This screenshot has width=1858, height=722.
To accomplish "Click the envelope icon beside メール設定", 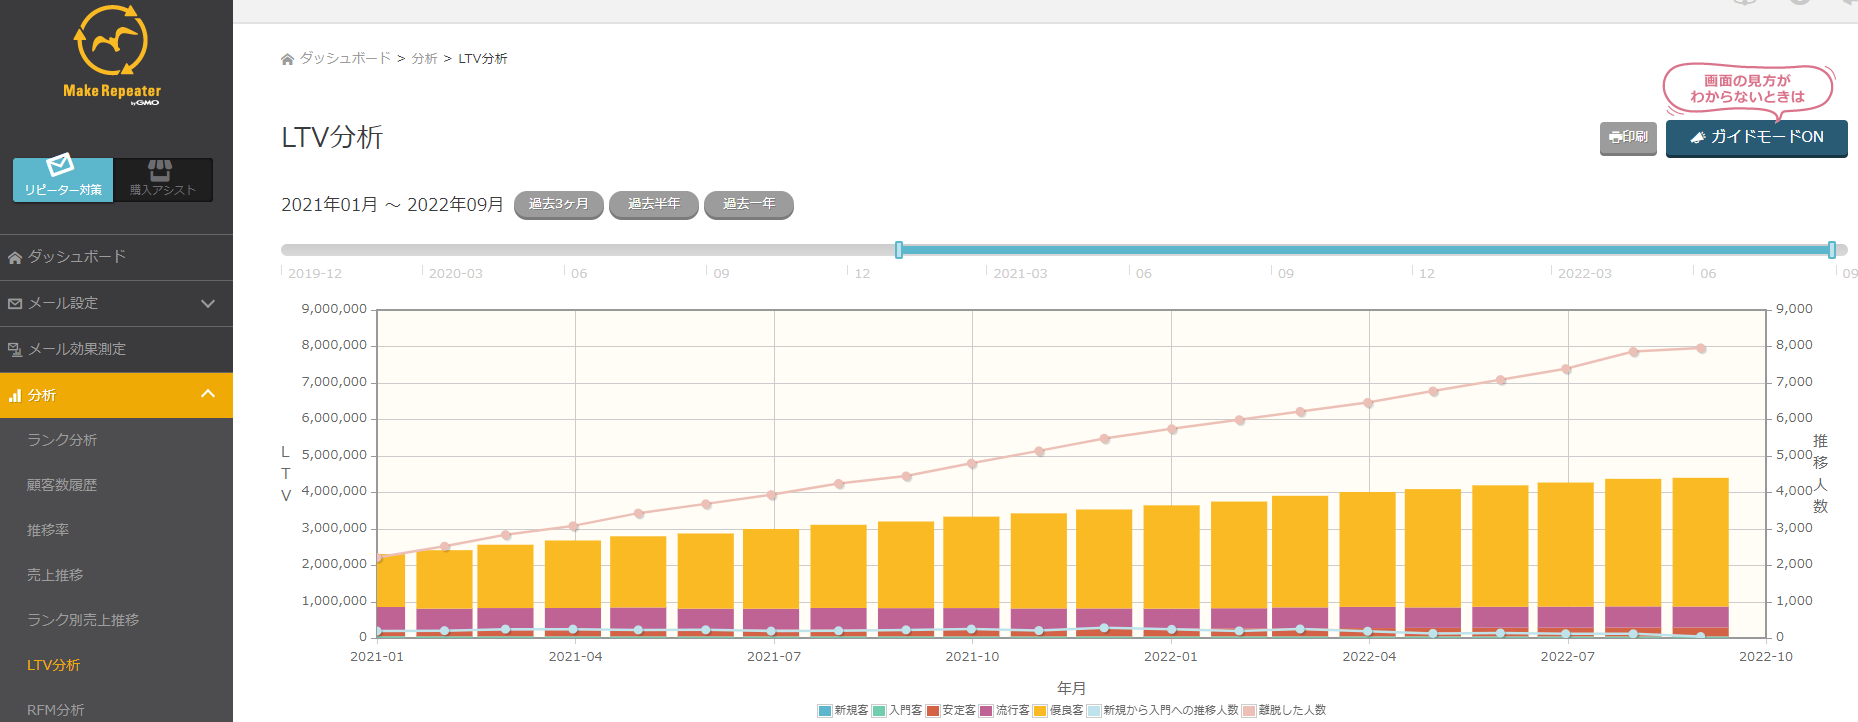I will coord(15,304).
